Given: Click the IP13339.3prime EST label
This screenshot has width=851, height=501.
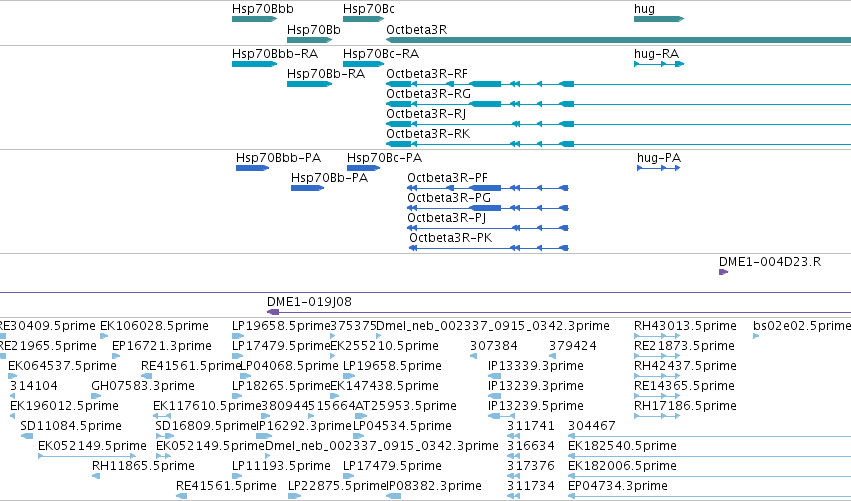Looking at the screenshot, I should (x=536, y=366).
